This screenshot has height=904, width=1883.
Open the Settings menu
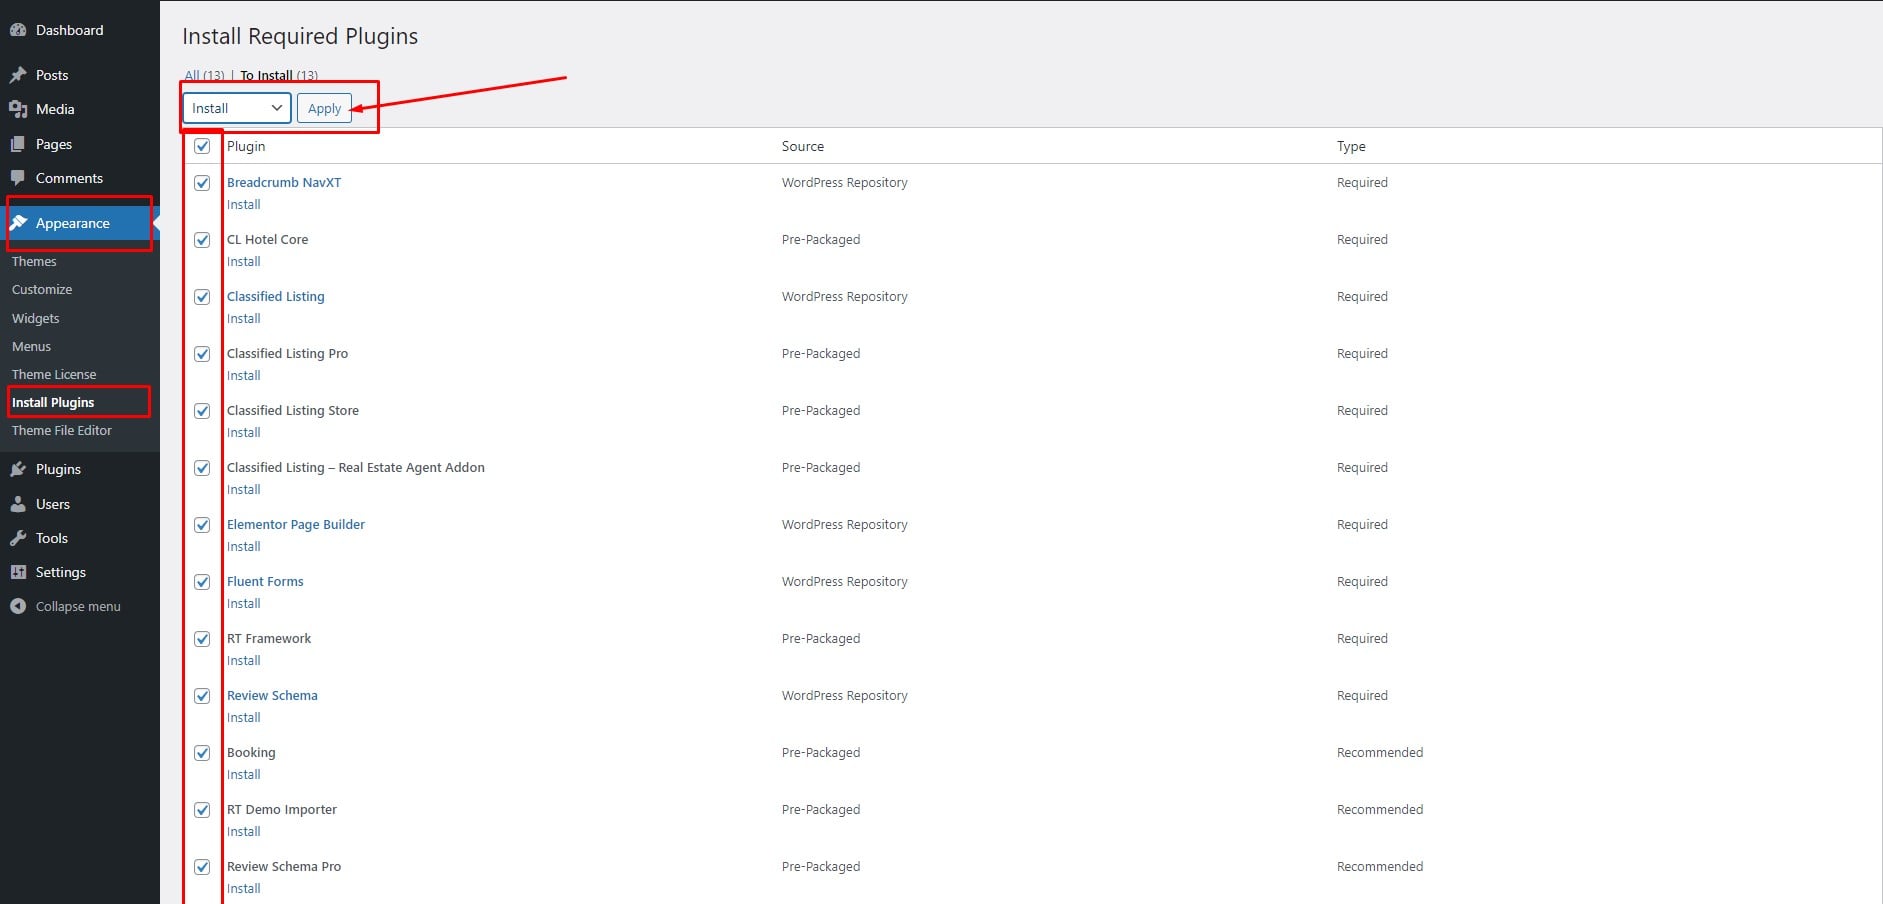61,572
